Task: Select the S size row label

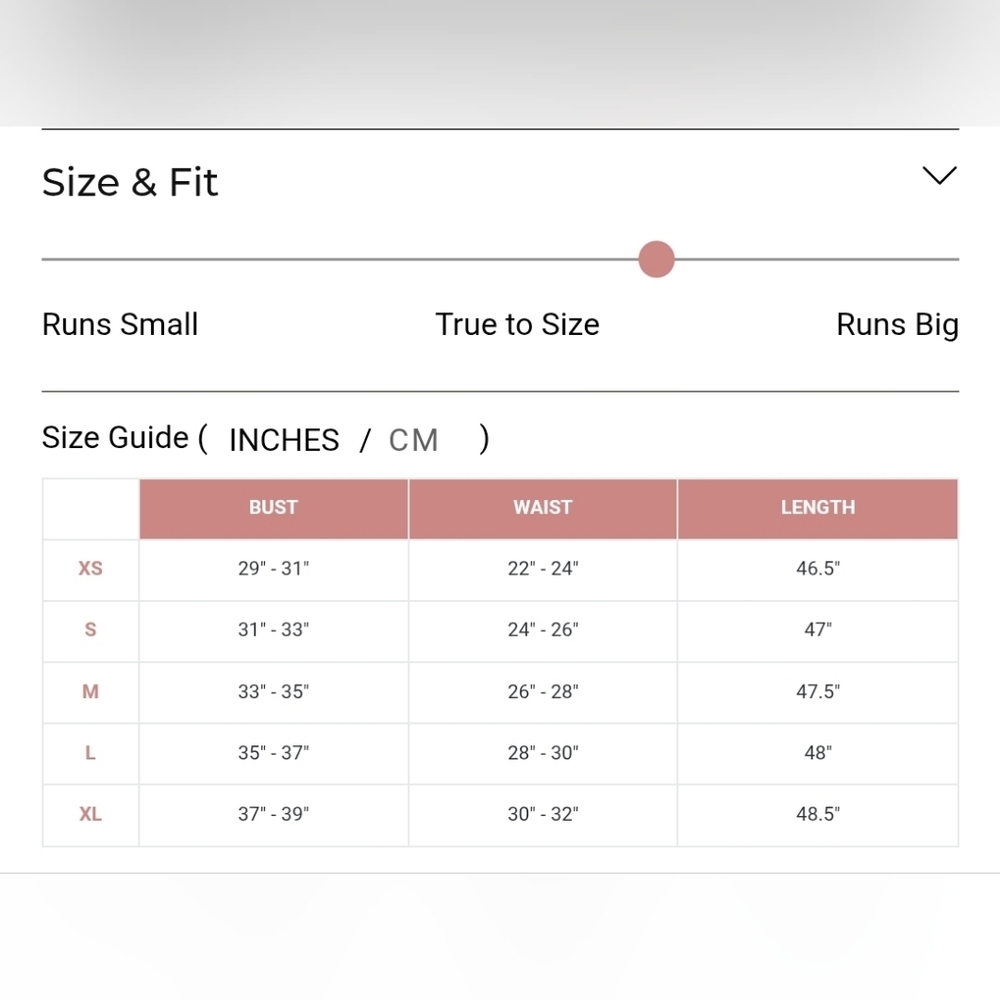Action: [x=90, y=630]
